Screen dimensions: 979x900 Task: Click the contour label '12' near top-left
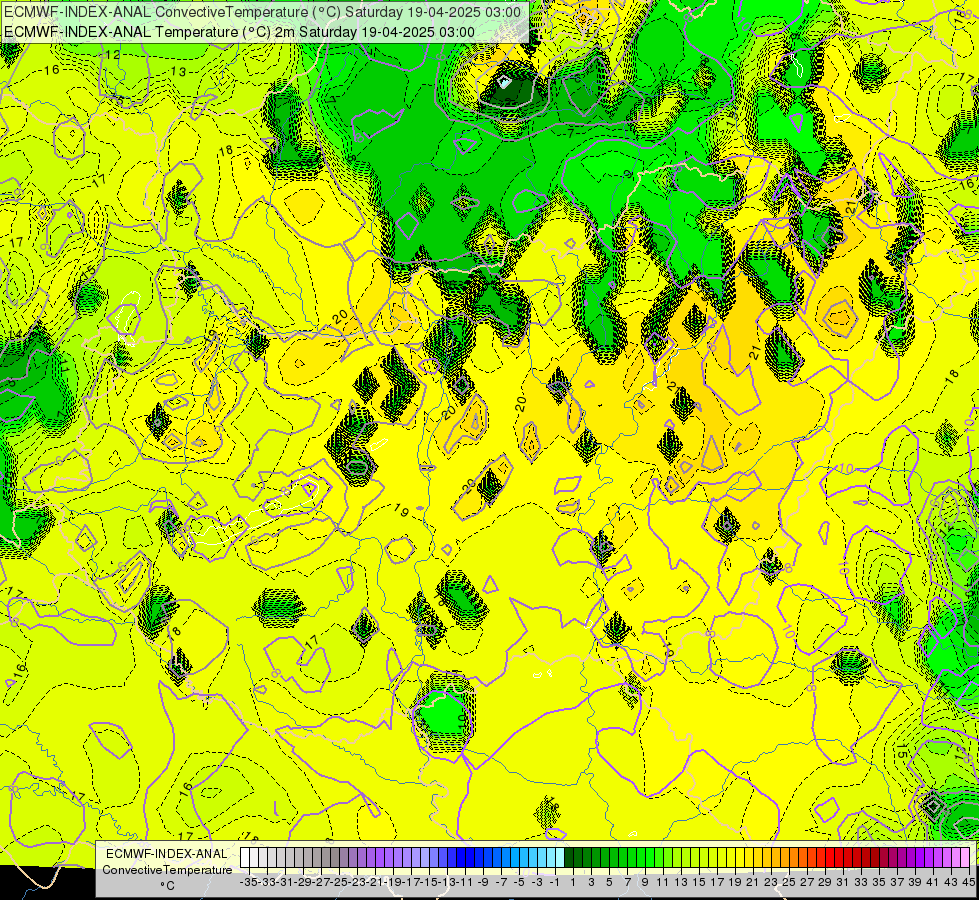tap(112, 55)
